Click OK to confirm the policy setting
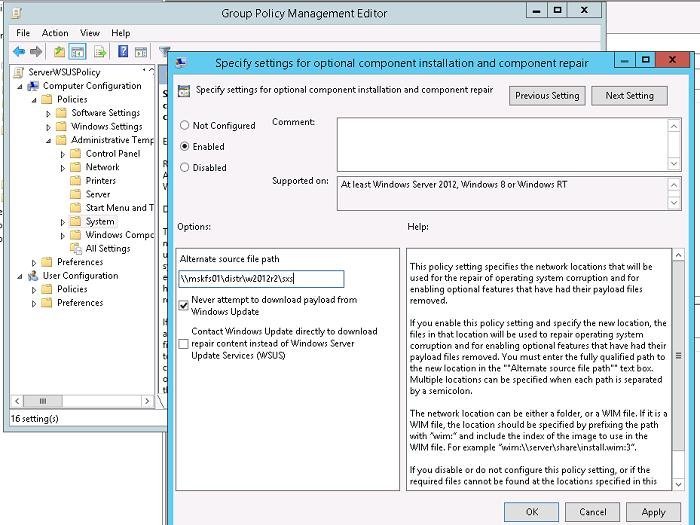This screenshot has width=700, height=525. pyautogui.click(x=531, y=512)
